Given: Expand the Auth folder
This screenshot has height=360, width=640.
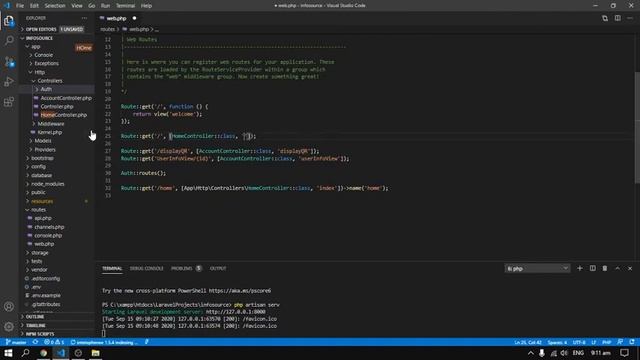Looking at the screenshot, I should tap(46, 89).
